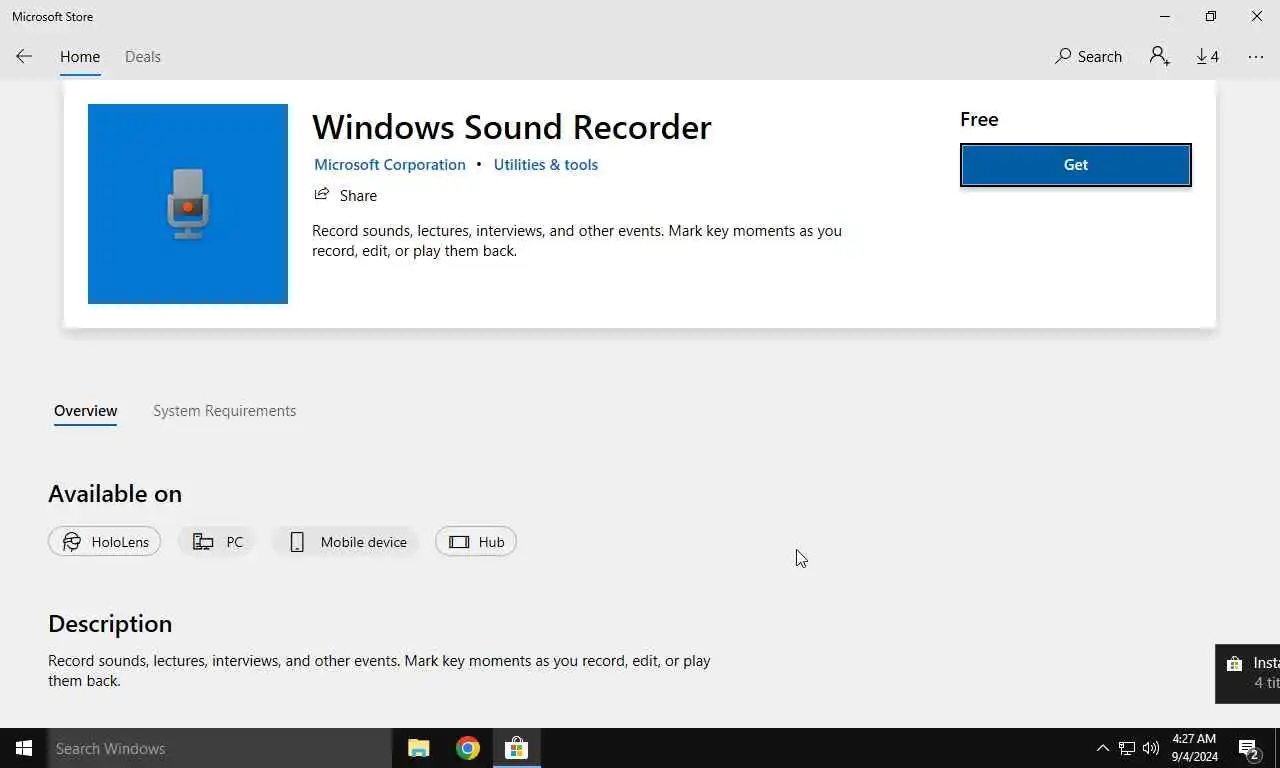Open the account sign-in icon
Viewport: 1280px width, 768px height.
click(x=1160, y=56)
